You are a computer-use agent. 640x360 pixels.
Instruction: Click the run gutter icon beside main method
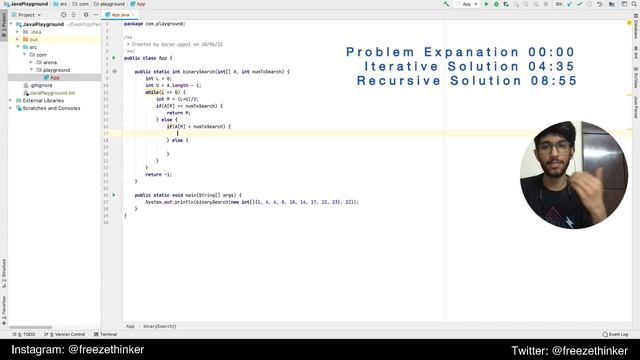click(x=114, y=195)
